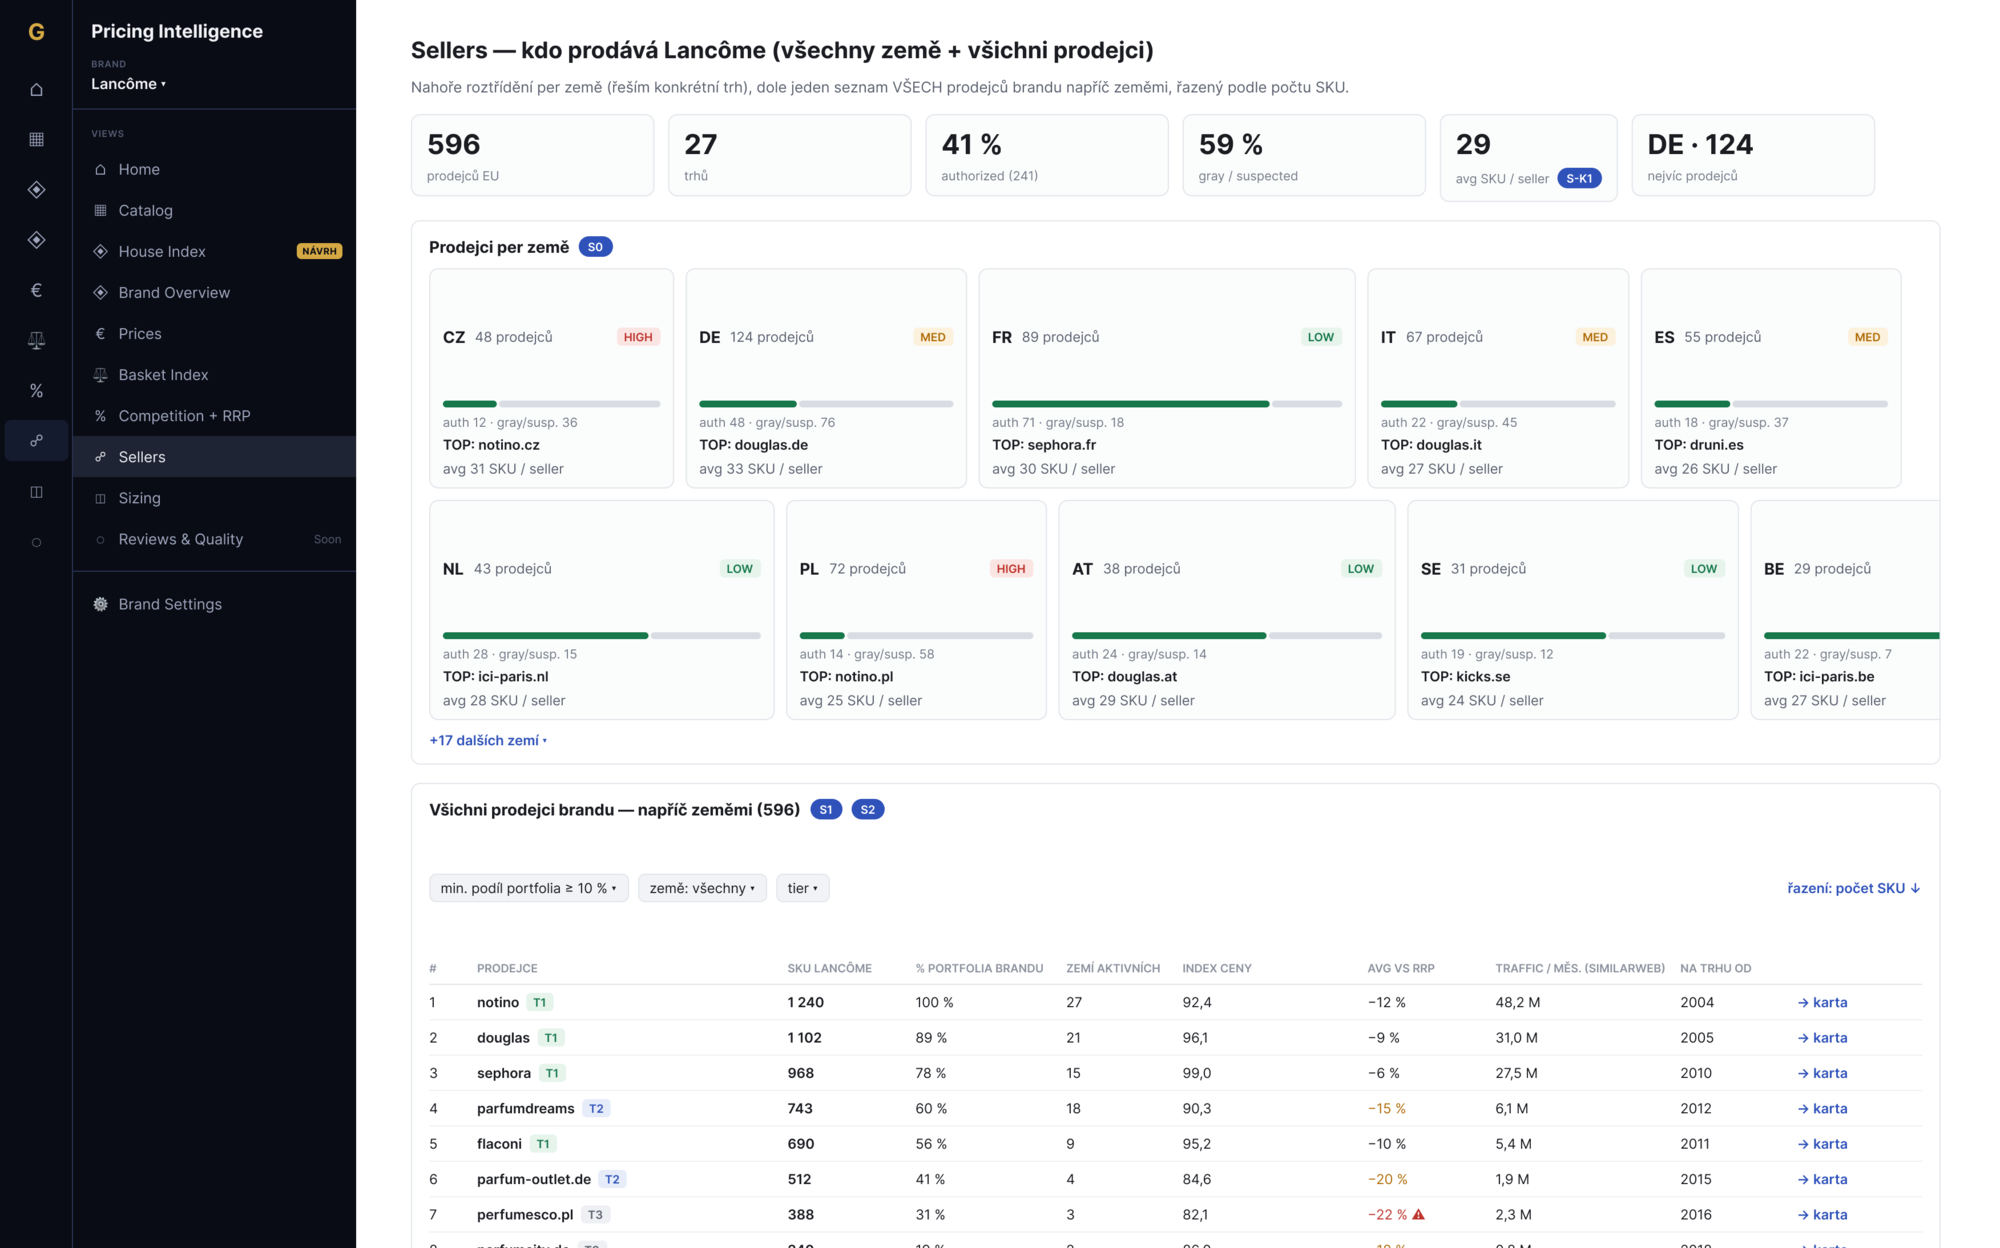This screenshot has width=2000, height=1248.
Task: Click the catalog grid icon in rail
Action: point(36,139)
